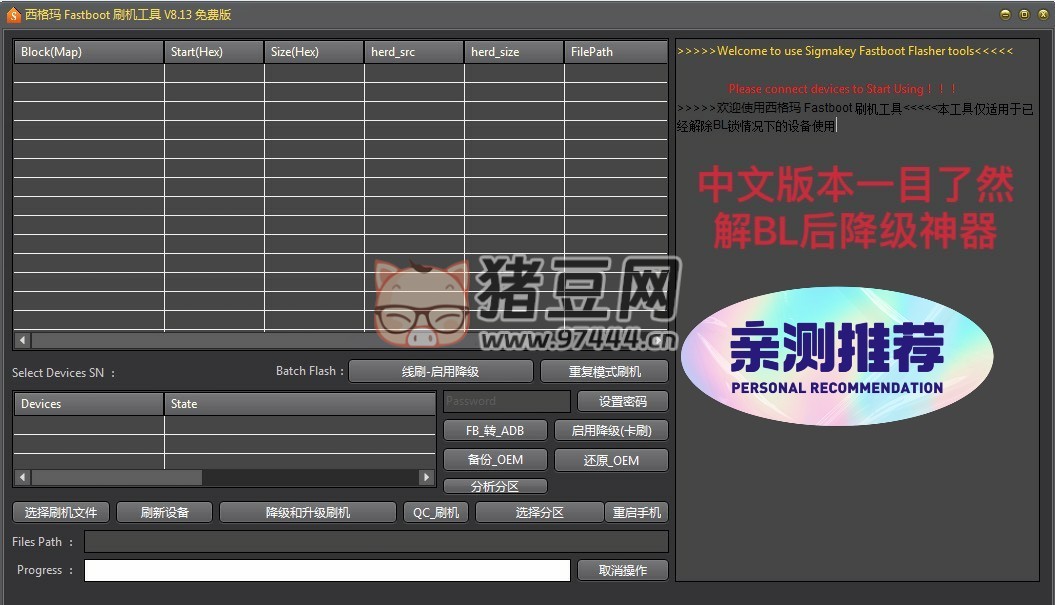Minimize the window via title bar
Viewport: 1055px width, 605px height.
point(1005,14)
